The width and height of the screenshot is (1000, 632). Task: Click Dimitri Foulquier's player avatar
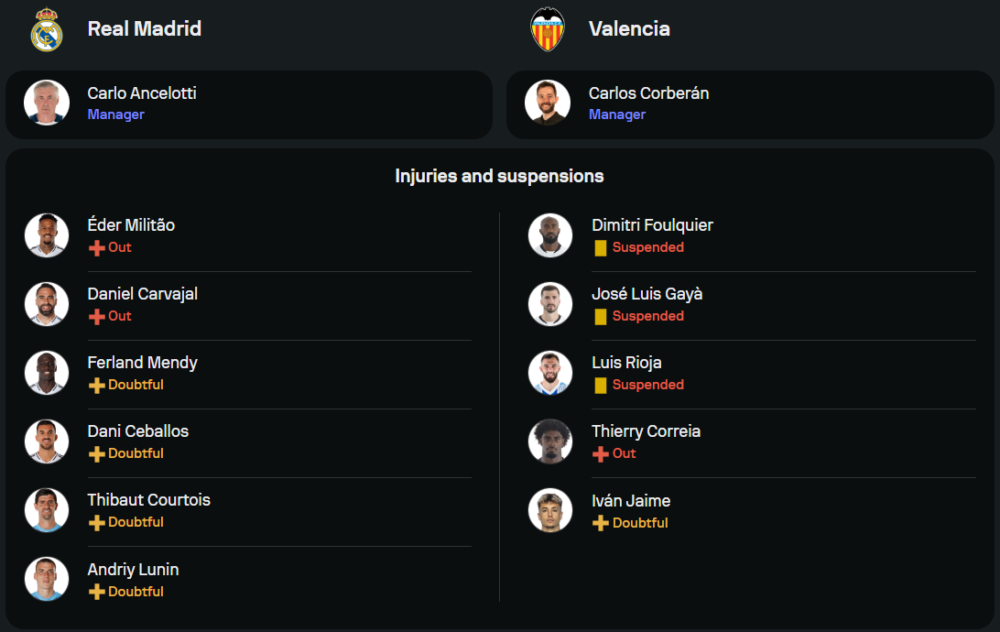point(550,235)
